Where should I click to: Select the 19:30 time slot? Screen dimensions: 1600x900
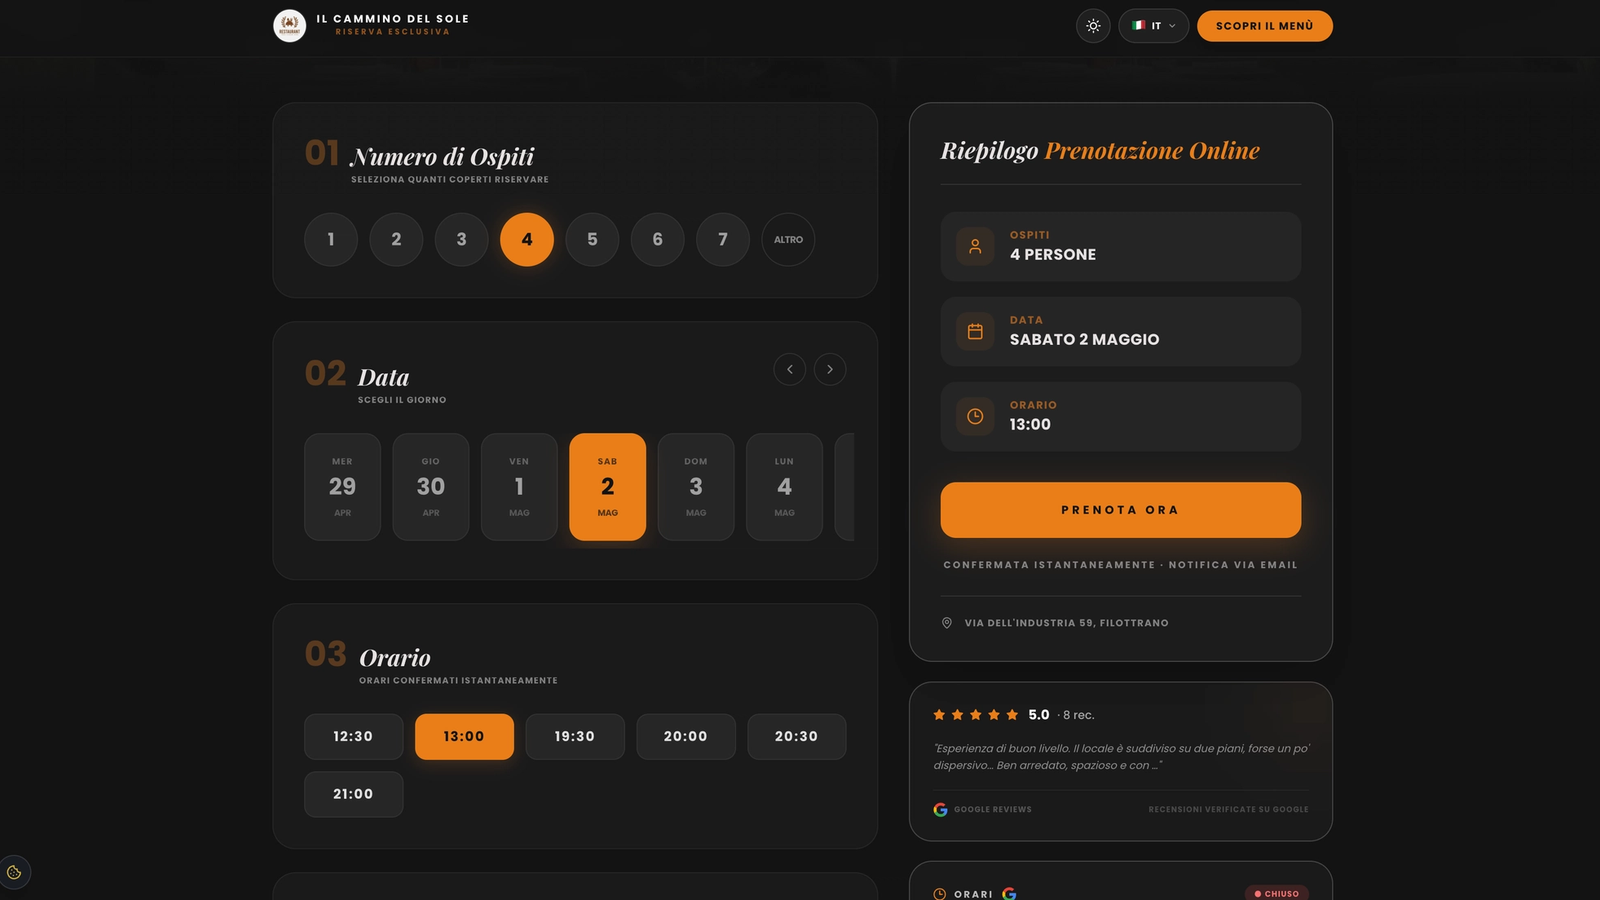click(575, 737)
